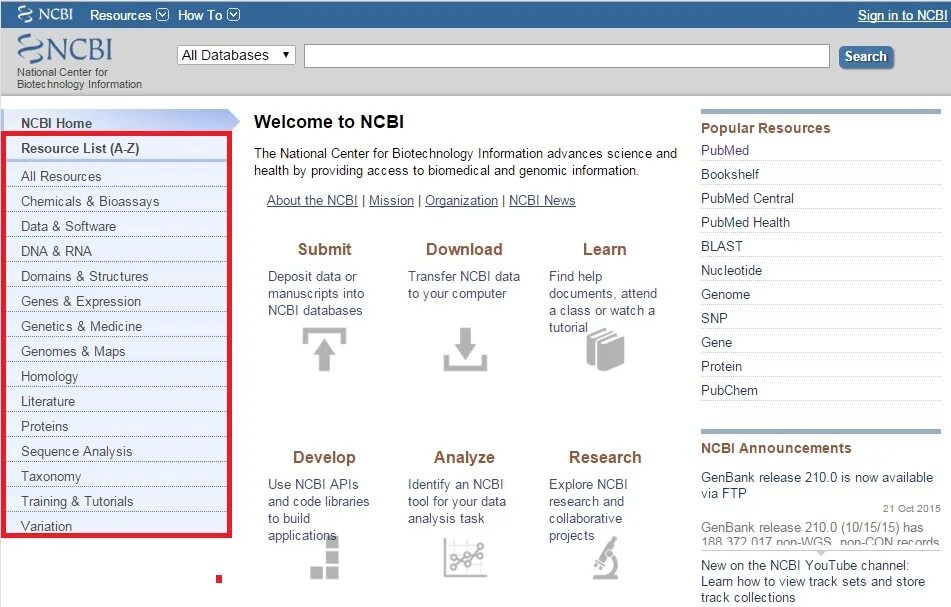The height and width of the screenshot is (607, 951).
Task: Open Data & Software category
Action: [x=69, y=226]
